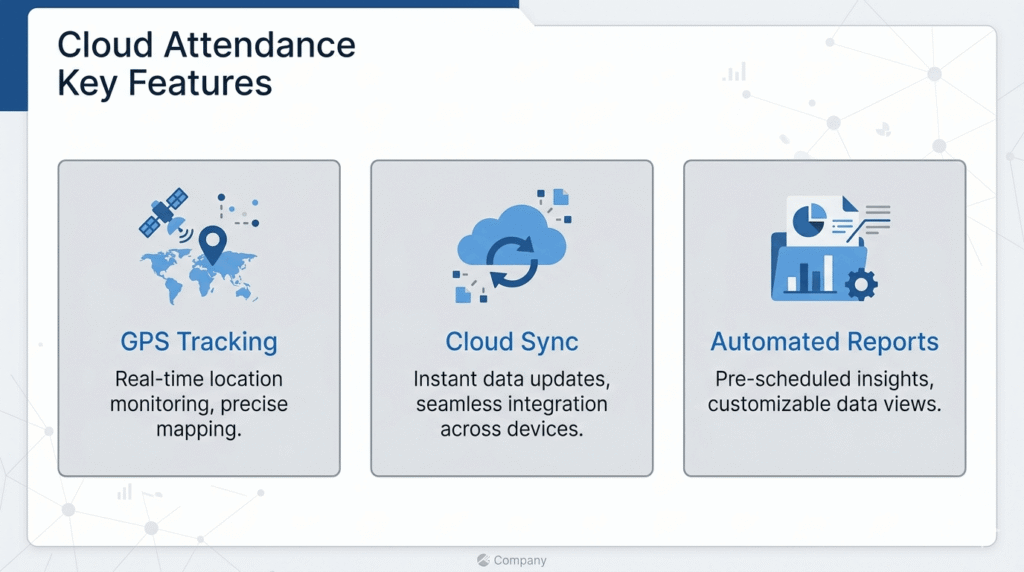The height and width of the screenshot is (572, 1024).
Task: Click text 'Instant data updates, seamless integration'
Action: pos(512,391)
